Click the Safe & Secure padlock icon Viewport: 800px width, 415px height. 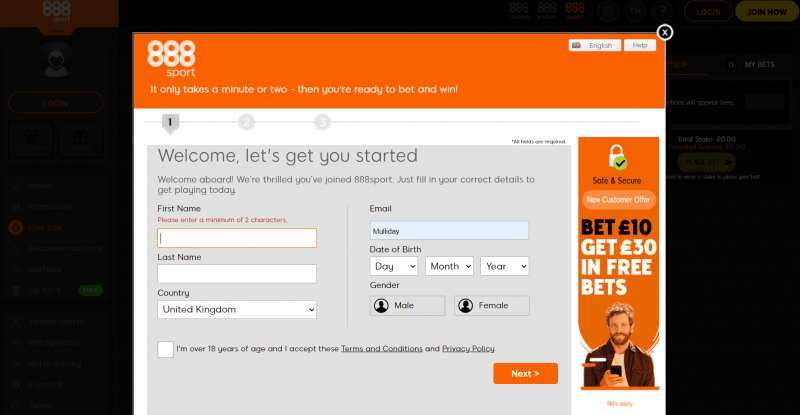coord(618,157)
